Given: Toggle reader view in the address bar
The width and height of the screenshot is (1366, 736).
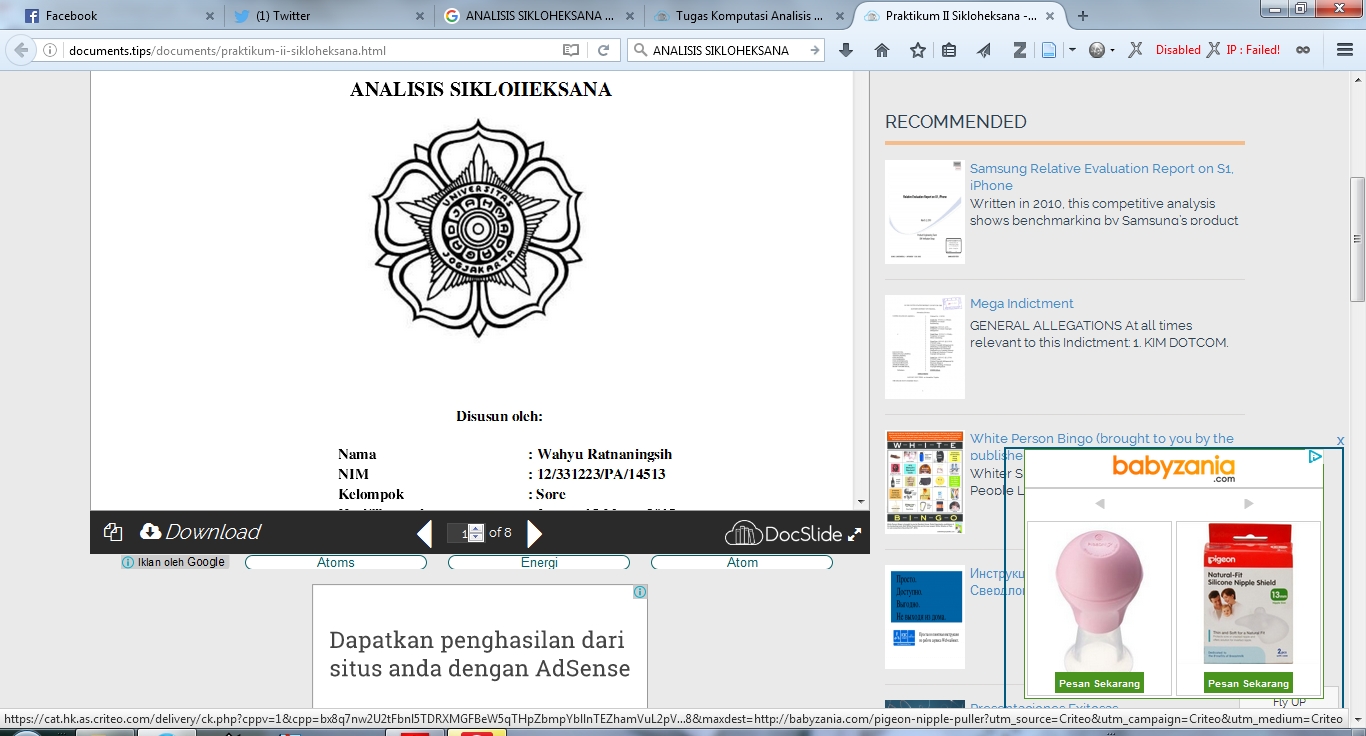Looking at the screenshot, I should pyautogui.click(x=570, y=50).
